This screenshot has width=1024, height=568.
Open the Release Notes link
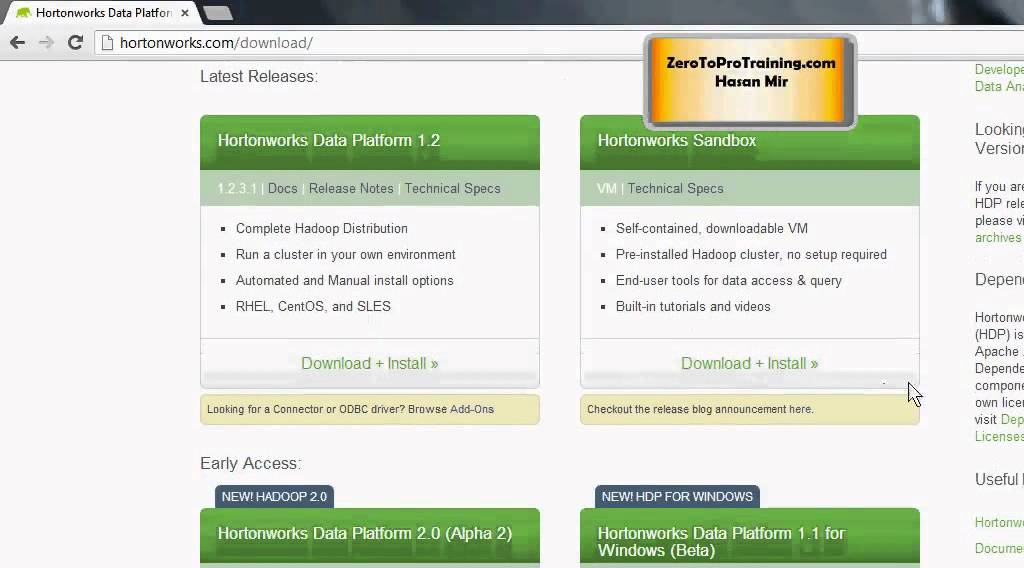(351, 189)
